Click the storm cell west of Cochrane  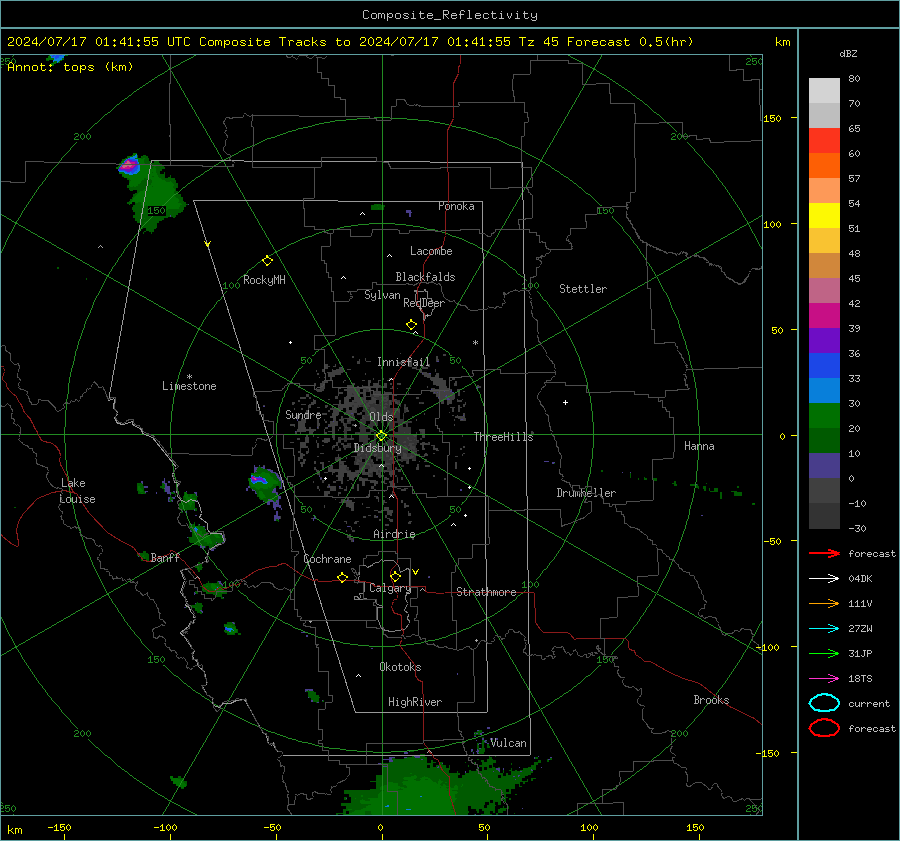(264, 483)
